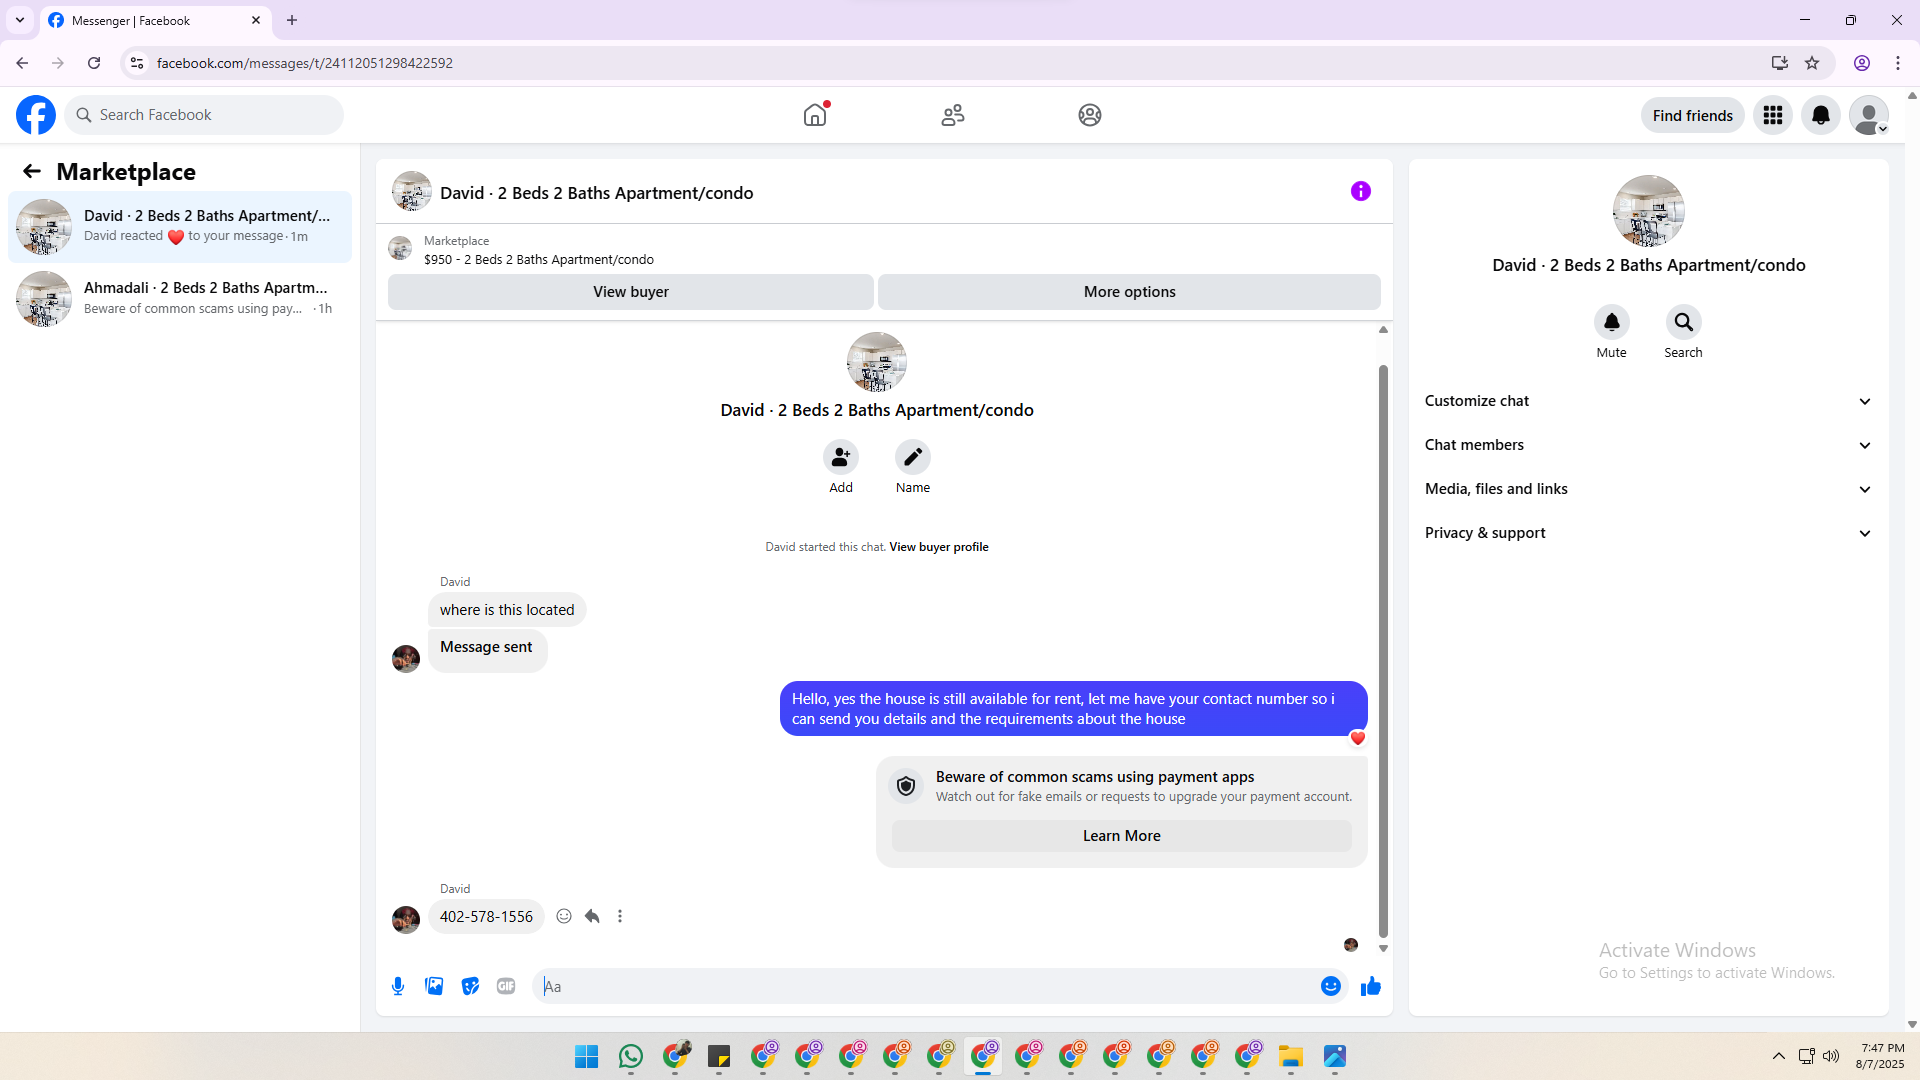Image resolution: width=1920 pixels, height=1080 pixels.
Task: Open the Windows Start menu
Action: click(x=587, y=1057)
